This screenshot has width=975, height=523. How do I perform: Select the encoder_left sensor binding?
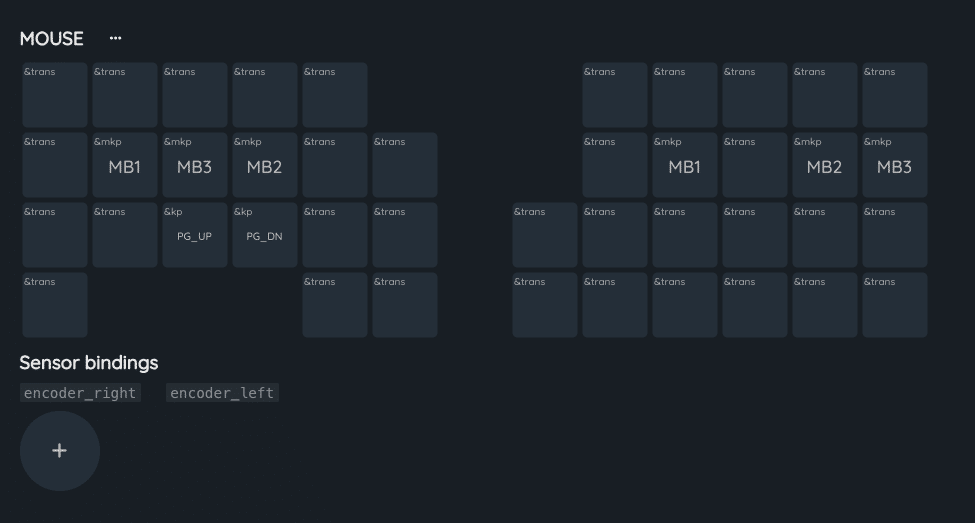pyautogui.click(x=222, y=393)
